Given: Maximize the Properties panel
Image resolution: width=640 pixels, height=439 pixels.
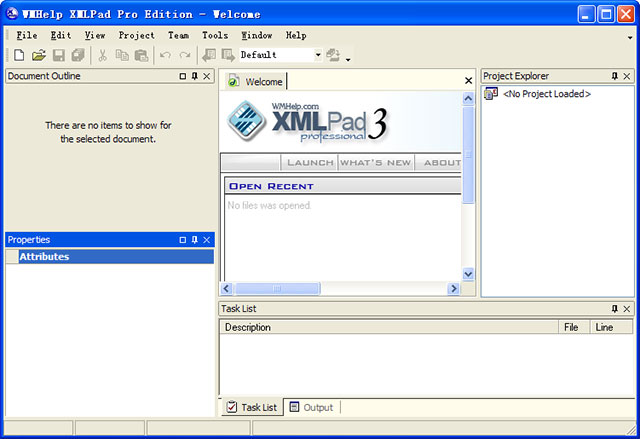Looking at the screenshot, I should (183, 240).
